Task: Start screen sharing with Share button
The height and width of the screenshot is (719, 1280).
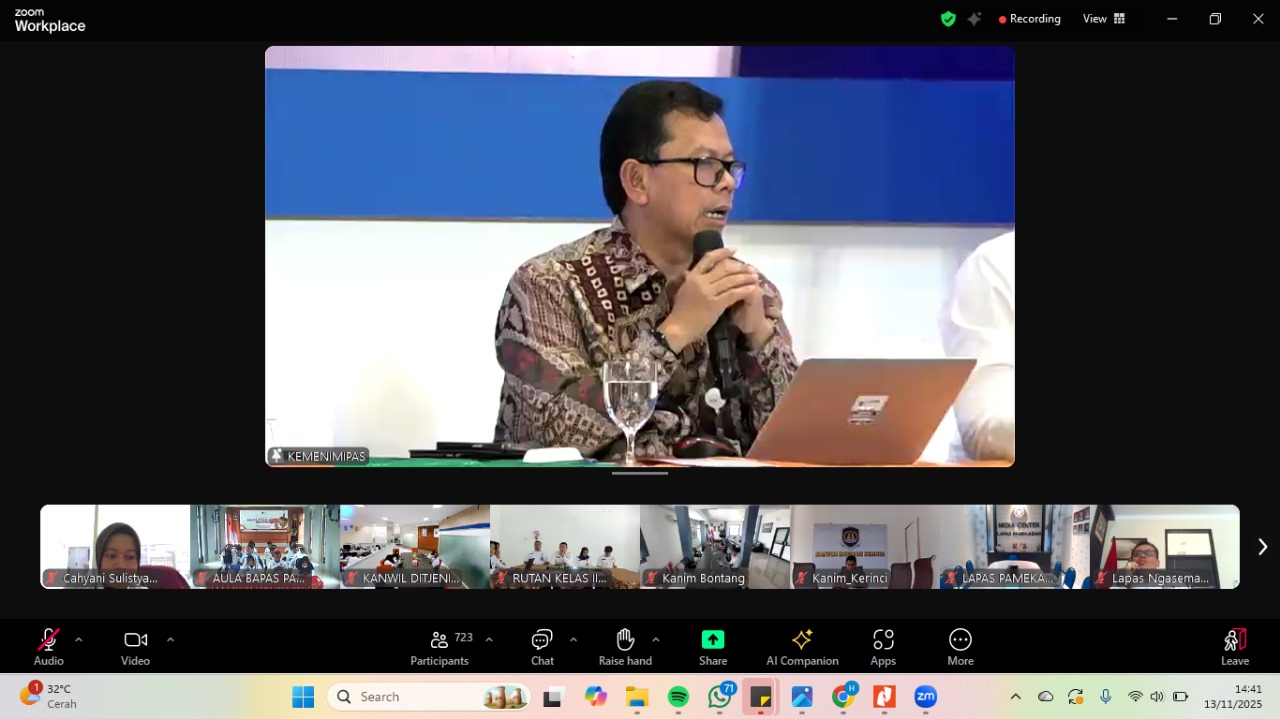Action: pos(713,646)
